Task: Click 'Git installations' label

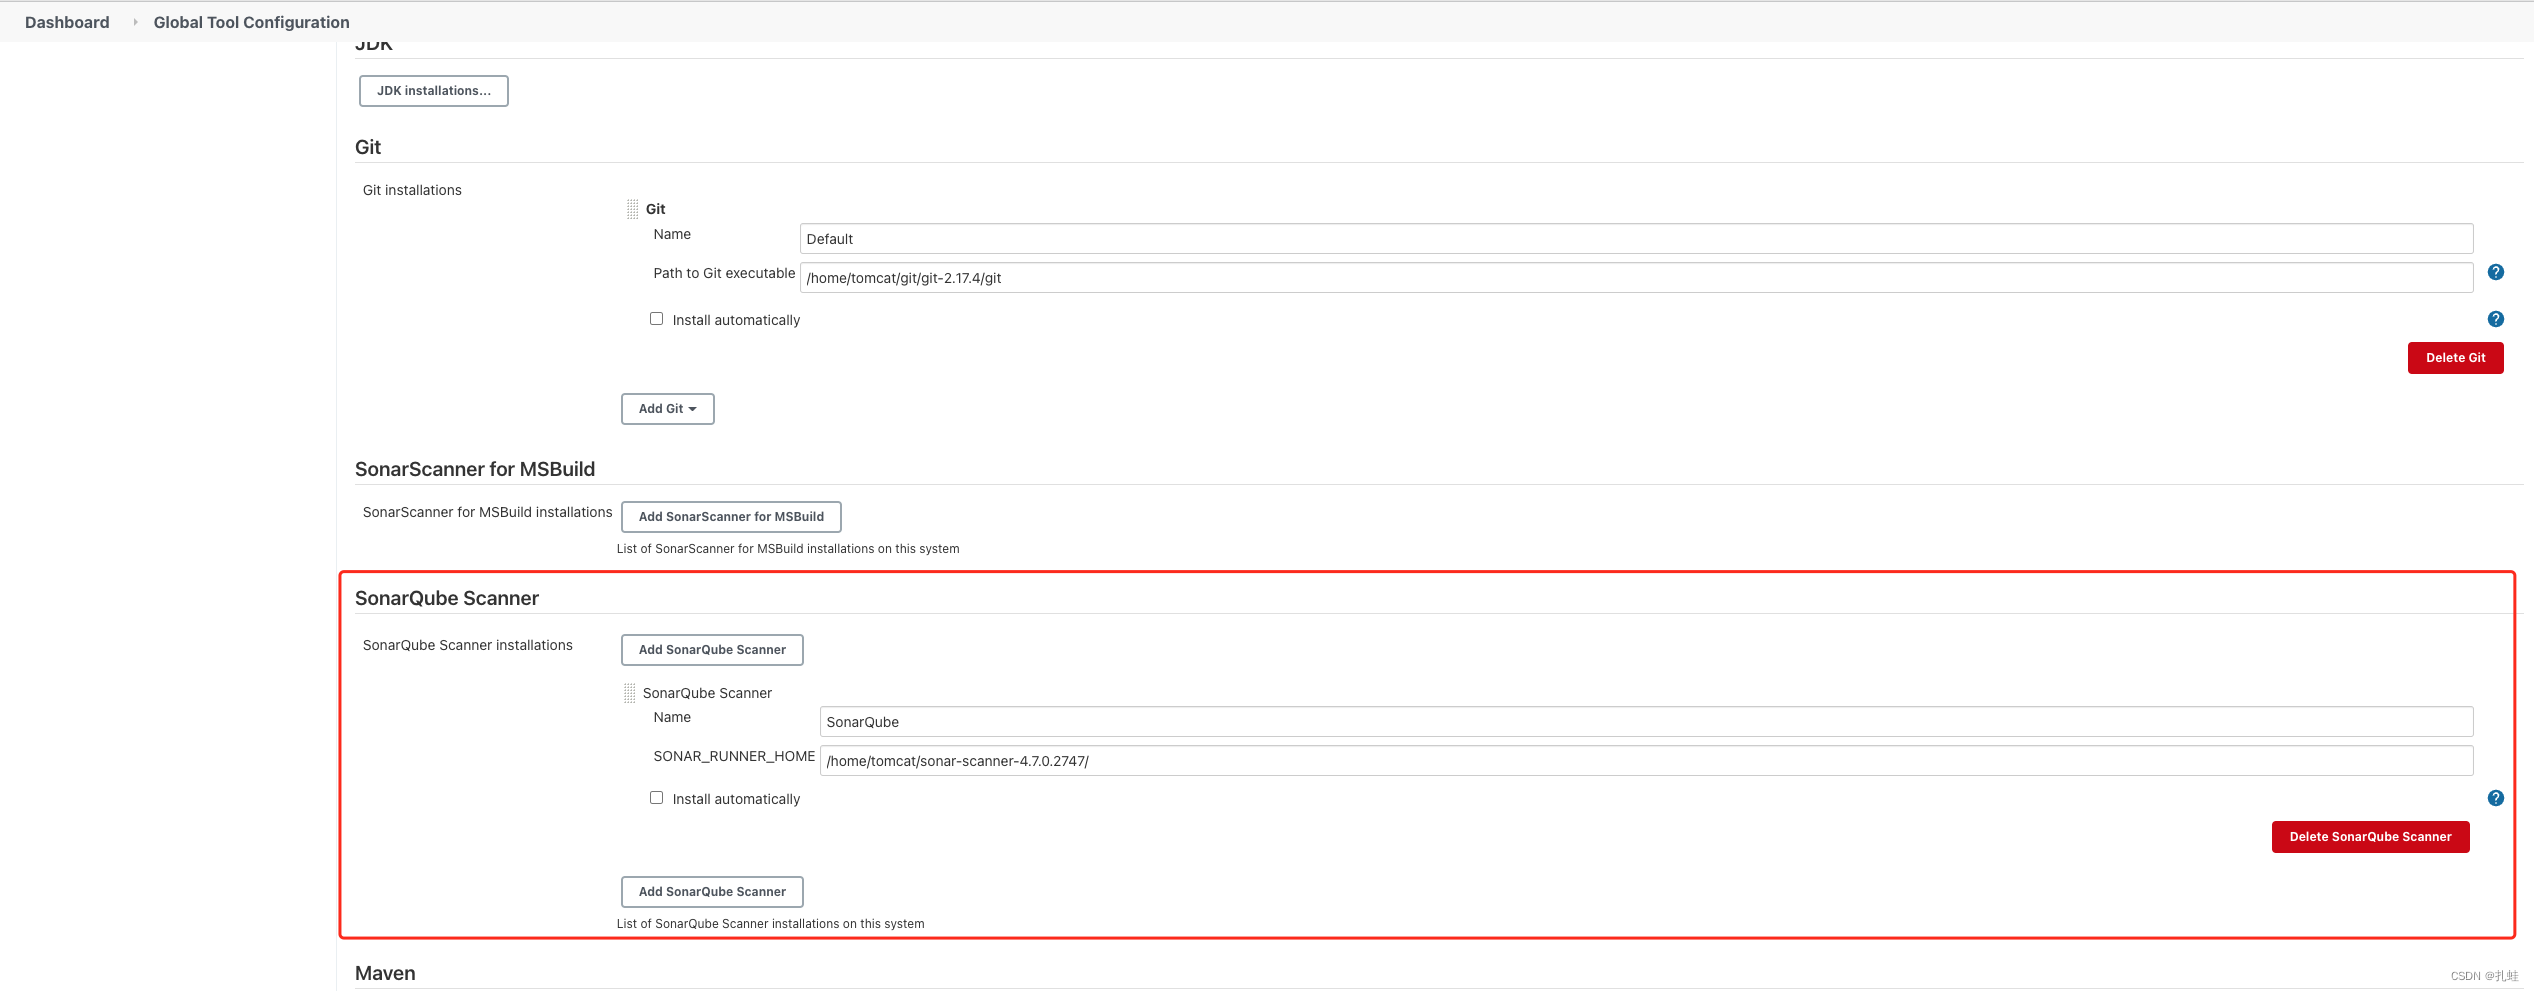Action: [x=412, y=190]
